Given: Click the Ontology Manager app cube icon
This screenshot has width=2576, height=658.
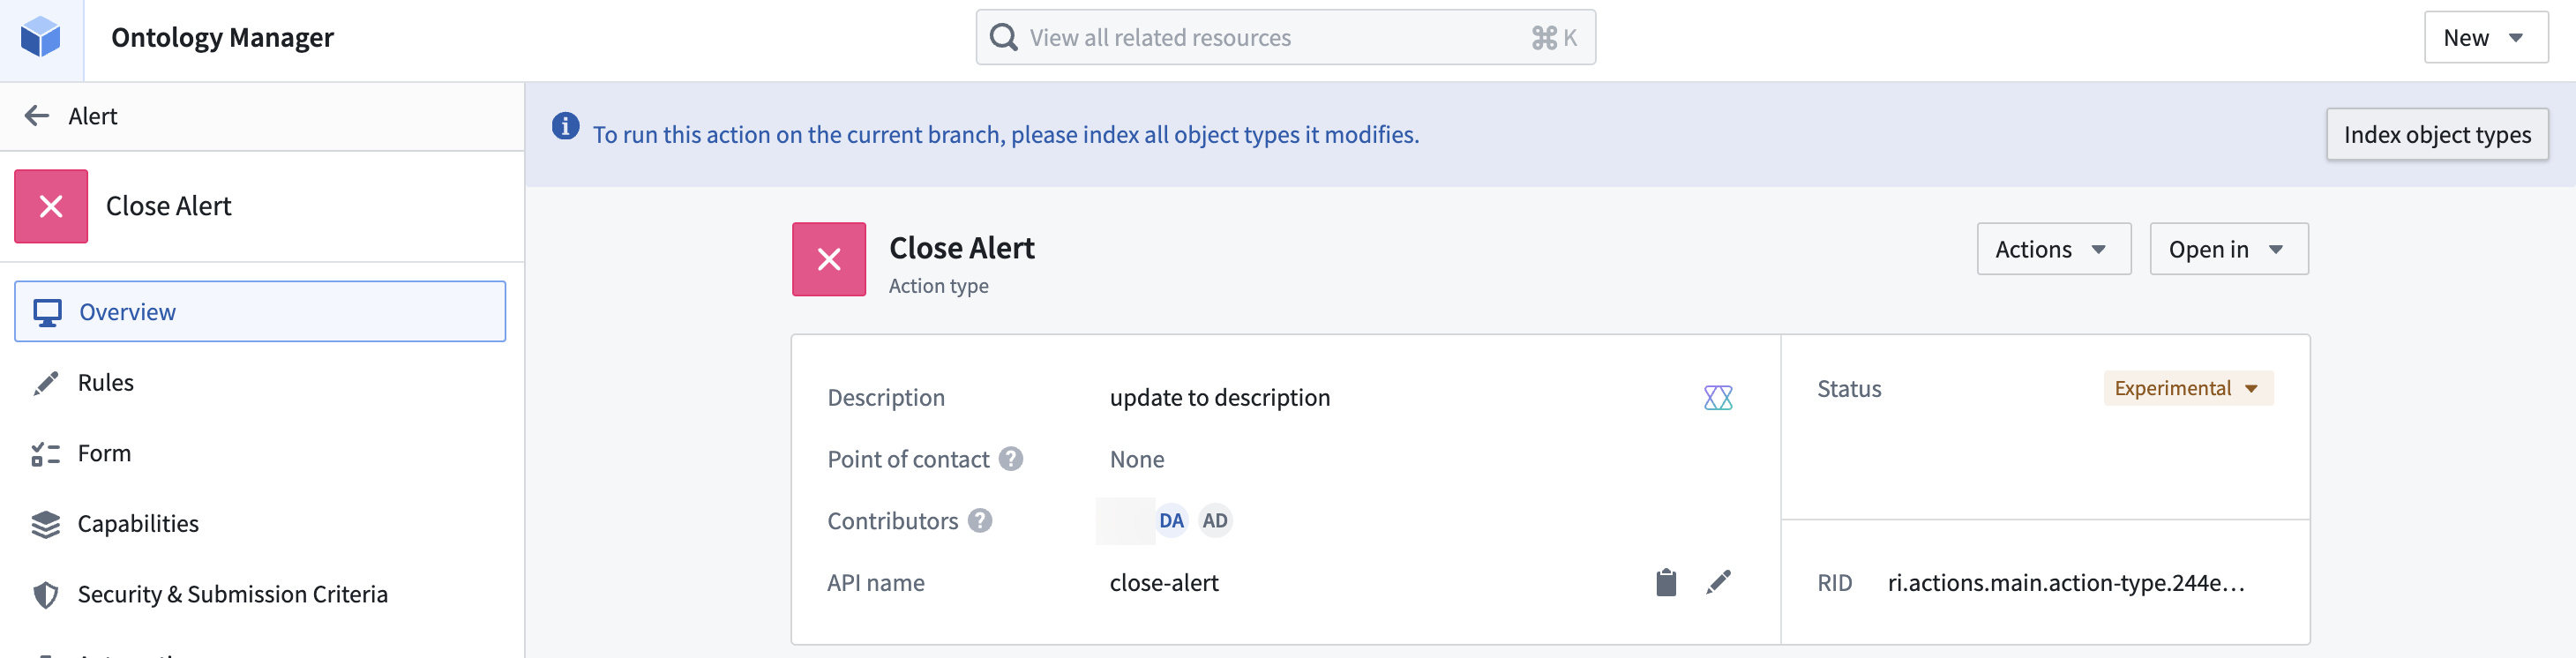Looking at the screenshot, I should (42, 37).
